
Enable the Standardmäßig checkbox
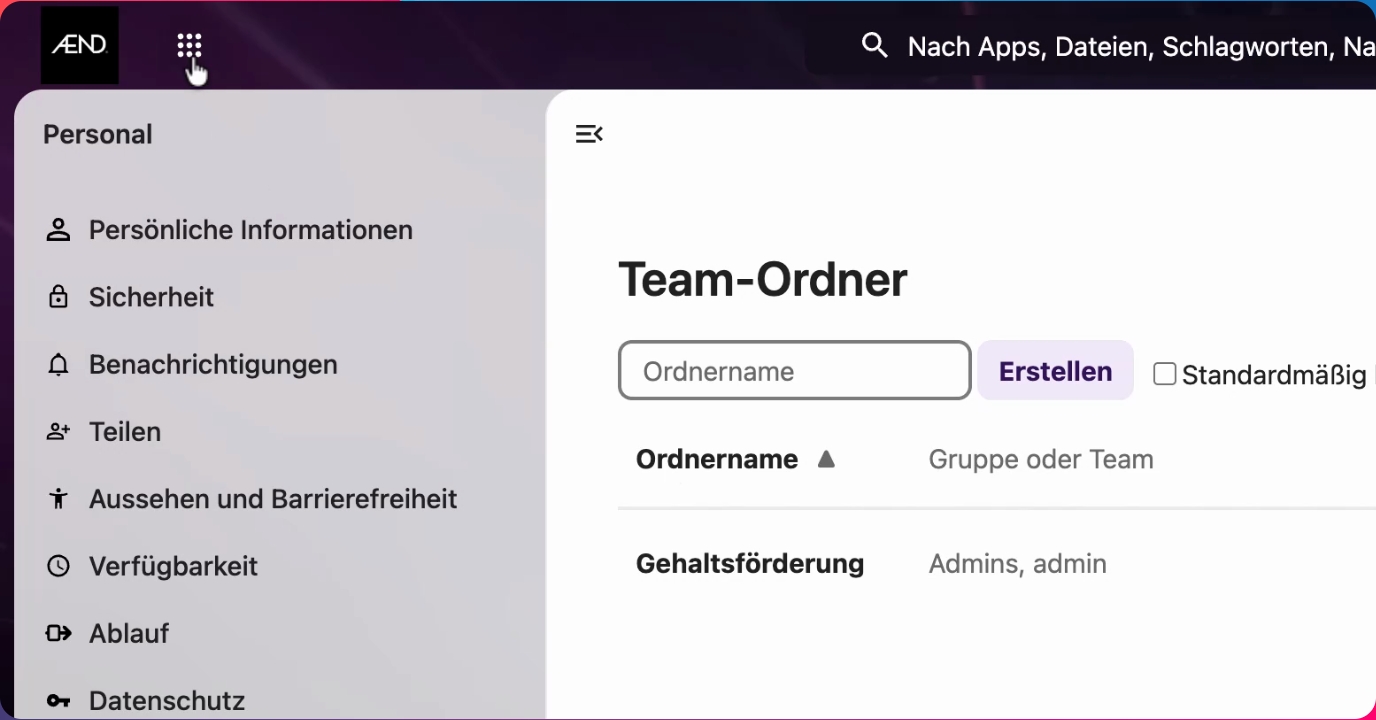(x=1164, y=374)
